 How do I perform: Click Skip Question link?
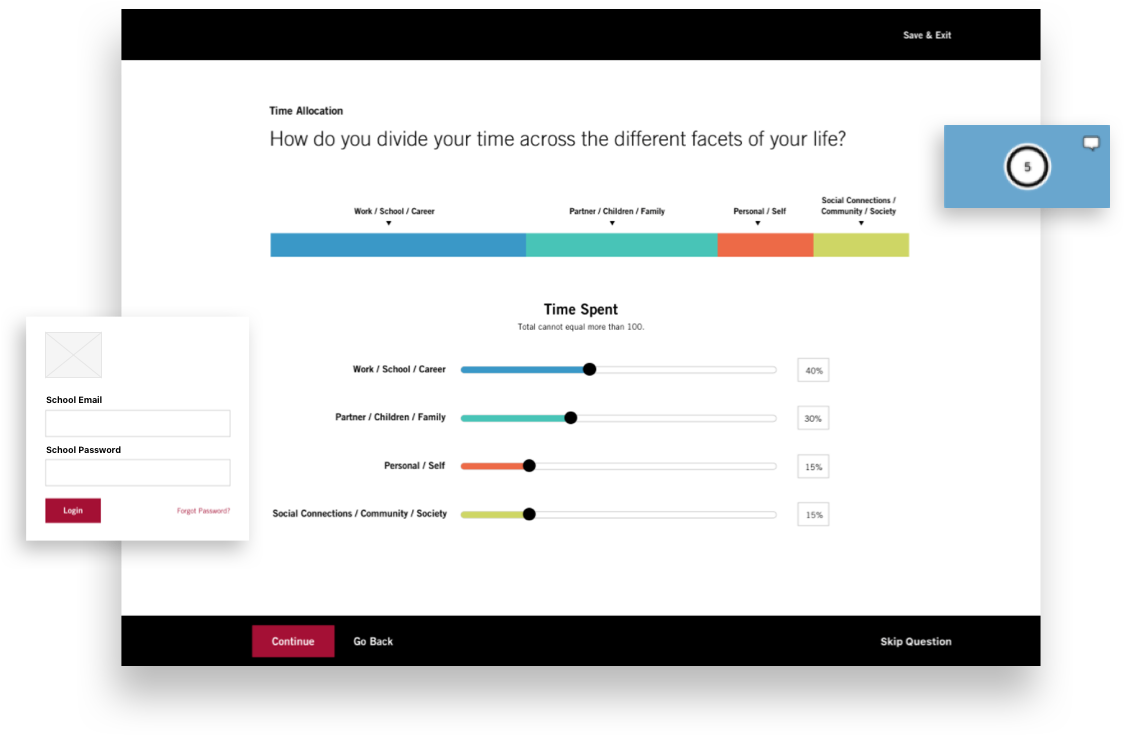(915, 641)
